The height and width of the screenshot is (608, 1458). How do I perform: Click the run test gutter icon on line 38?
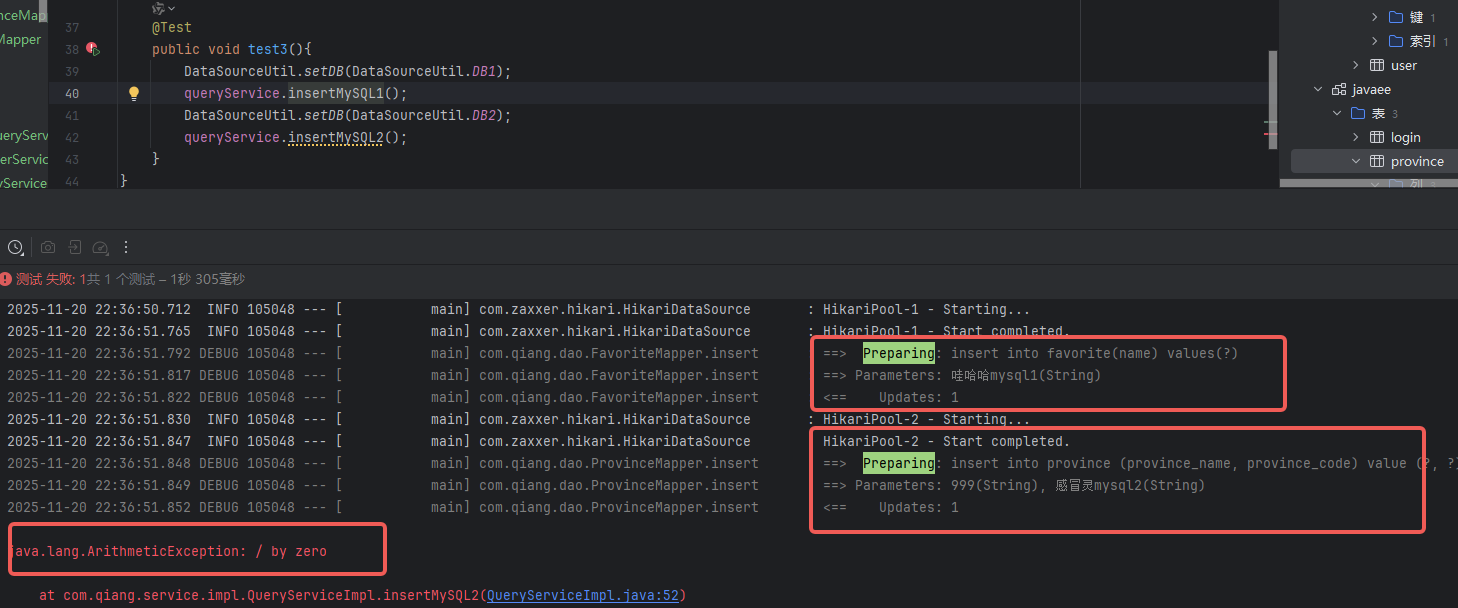click(x=92, y=49)
